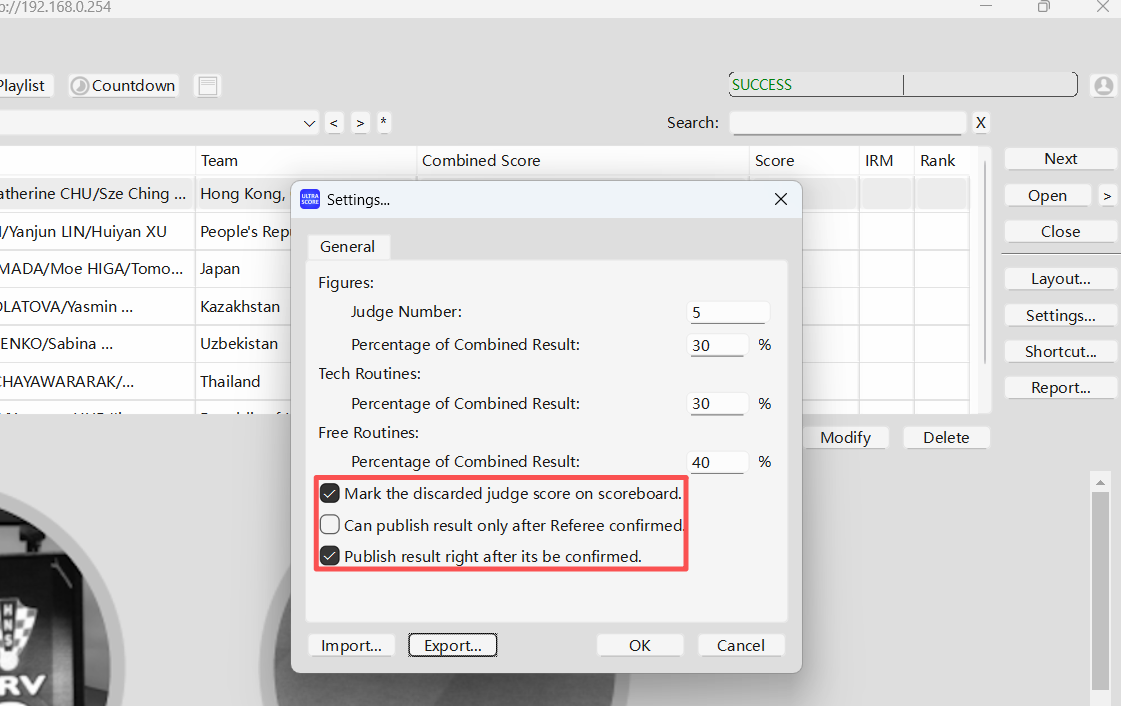Click the SUCCESS status progress bar
The height and width of the screenshot is (706, 1121).
903,84
